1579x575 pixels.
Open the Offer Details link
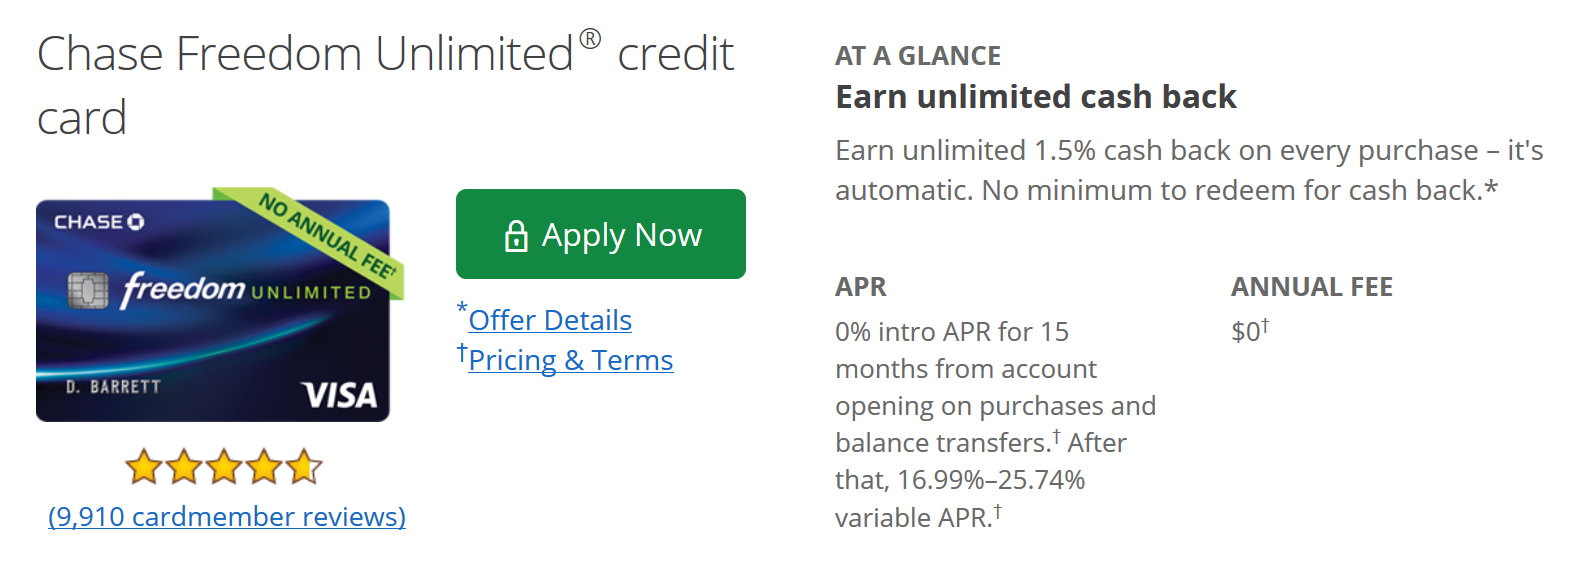[x=550, y=320]
